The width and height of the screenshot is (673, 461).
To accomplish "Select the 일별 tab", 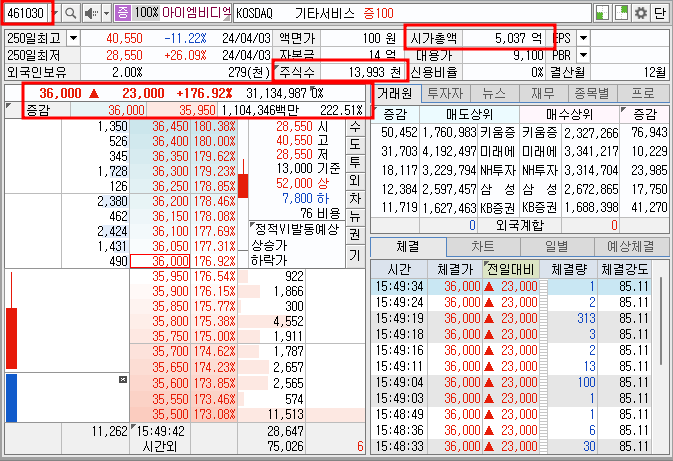I will [x=556, y=246].
